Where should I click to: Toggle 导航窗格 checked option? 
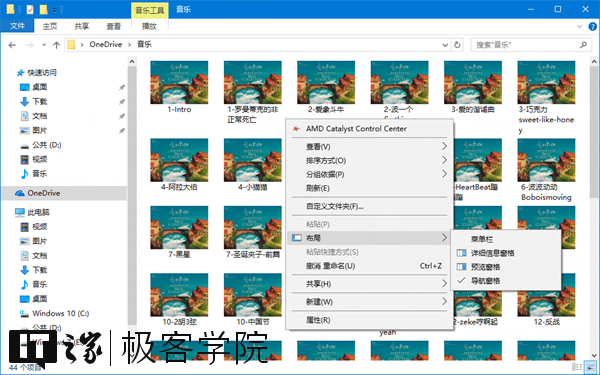[506, 280]
